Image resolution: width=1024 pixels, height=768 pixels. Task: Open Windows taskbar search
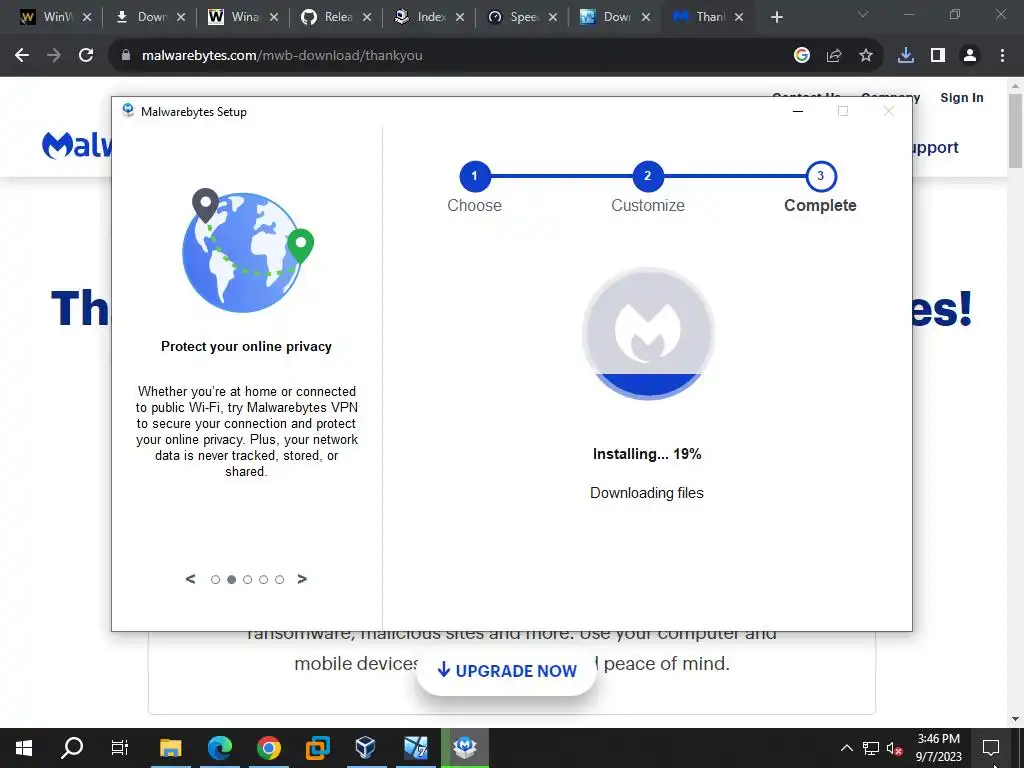(x=72, y=748)
